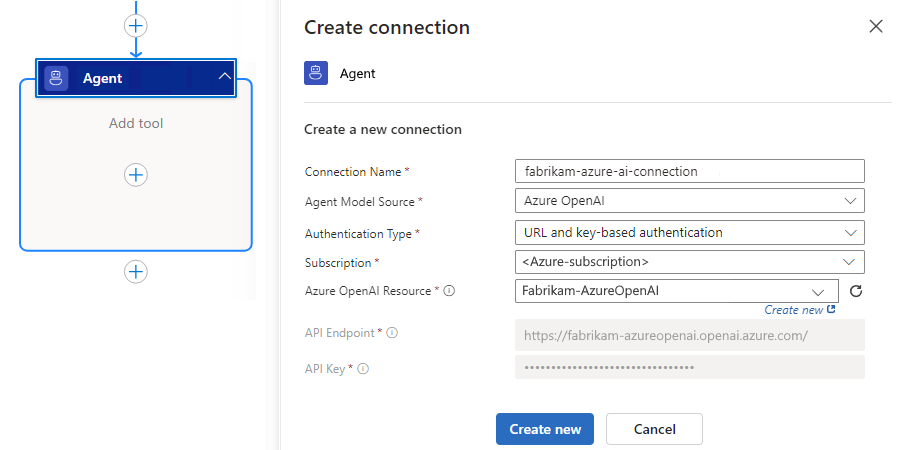
Task: Click the plus icon below the Agent node
Action: coord(136,271)
